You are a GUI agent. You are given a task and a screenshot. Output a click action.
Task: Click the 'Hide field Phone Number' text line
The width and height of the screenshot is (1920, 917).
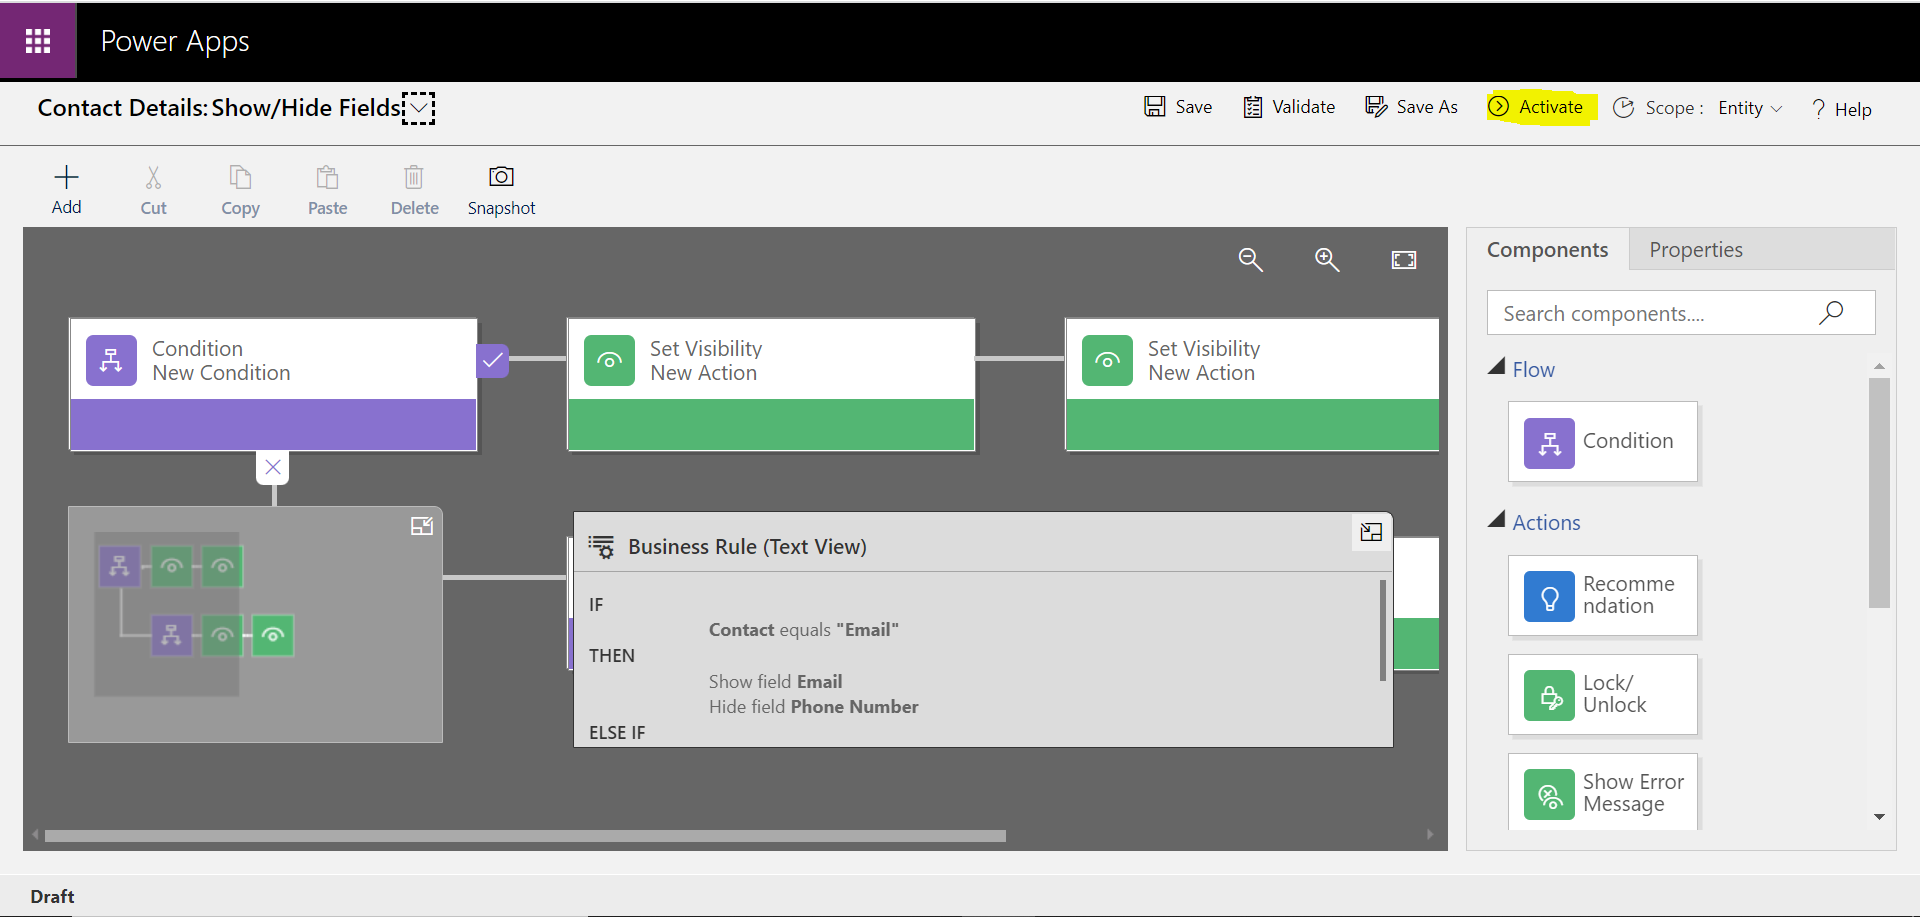813,707
